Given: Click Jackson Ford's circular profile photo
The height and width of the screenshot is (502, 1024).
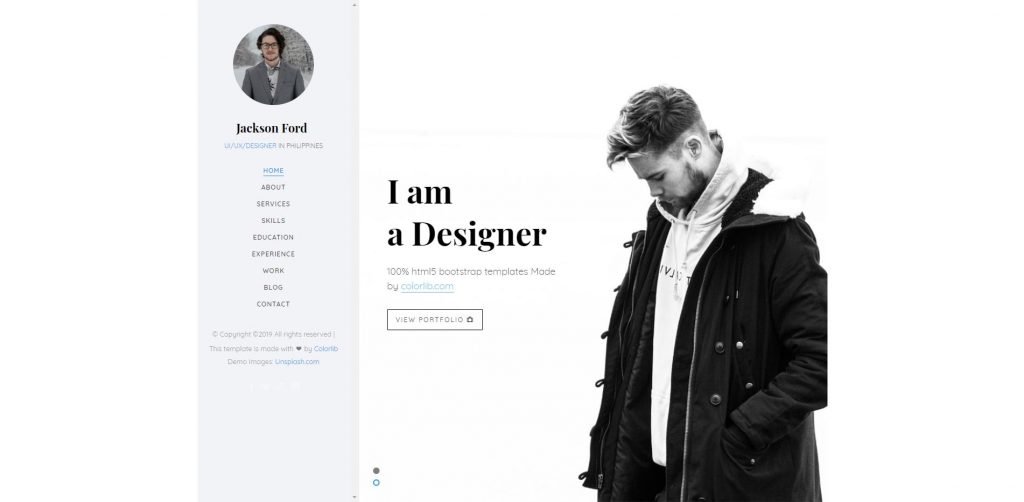Looking at the screenshot, I should point(273,65).
